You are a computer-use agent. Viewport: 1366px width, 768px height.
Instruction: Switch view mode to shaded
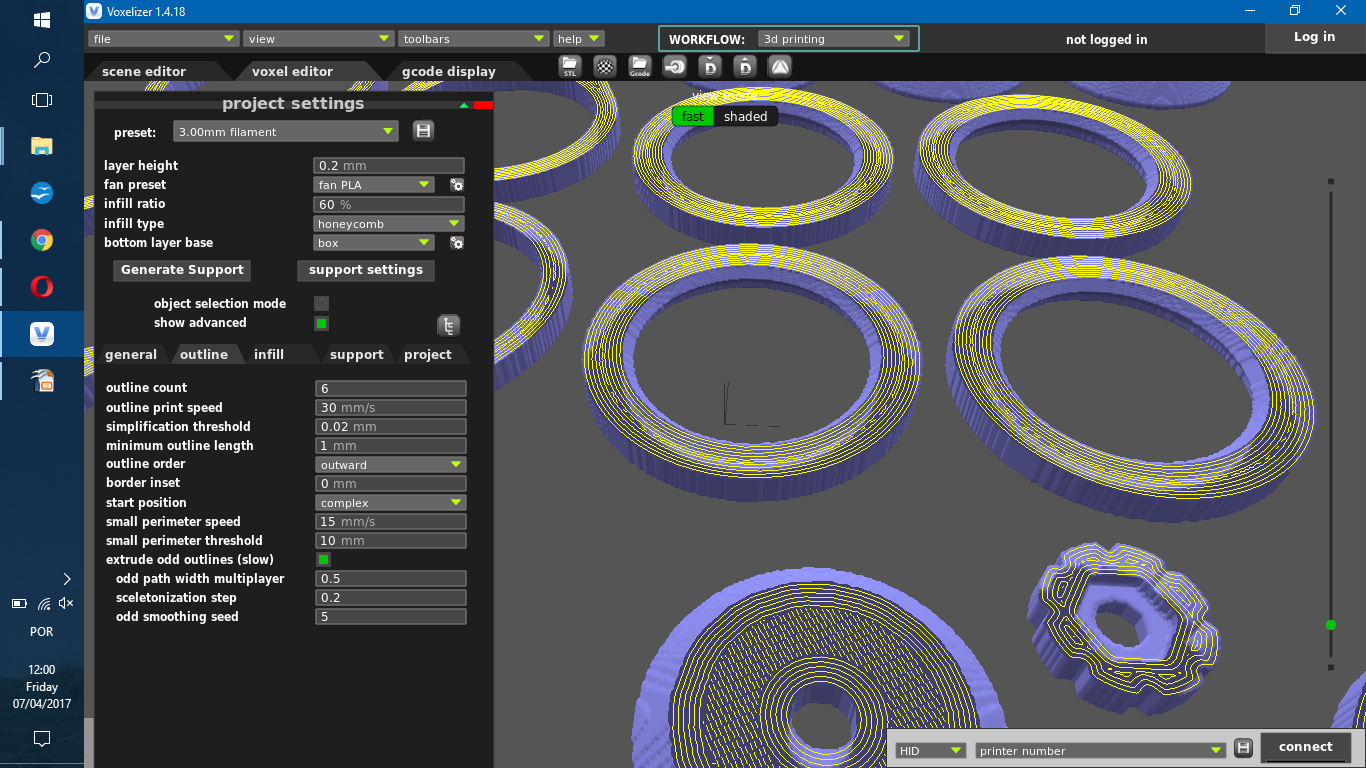(x=746, y=116)
